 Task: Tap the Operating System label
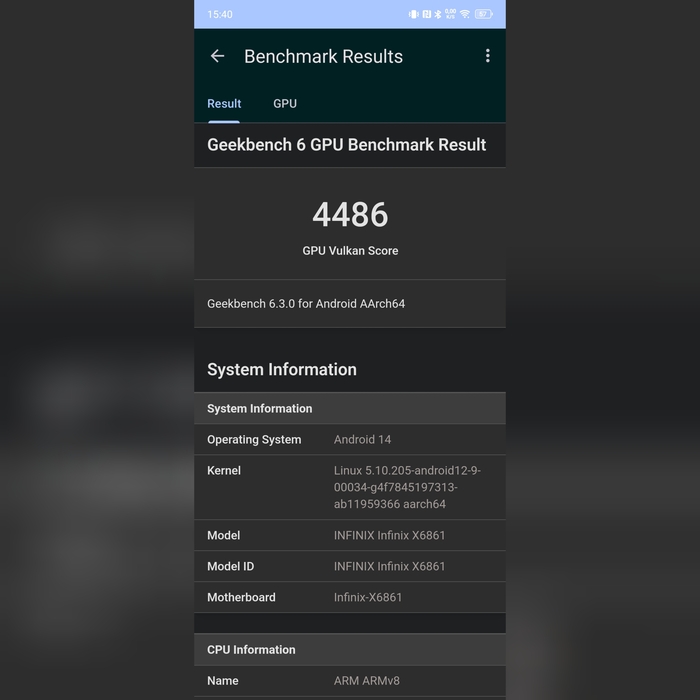pos(254,440)
